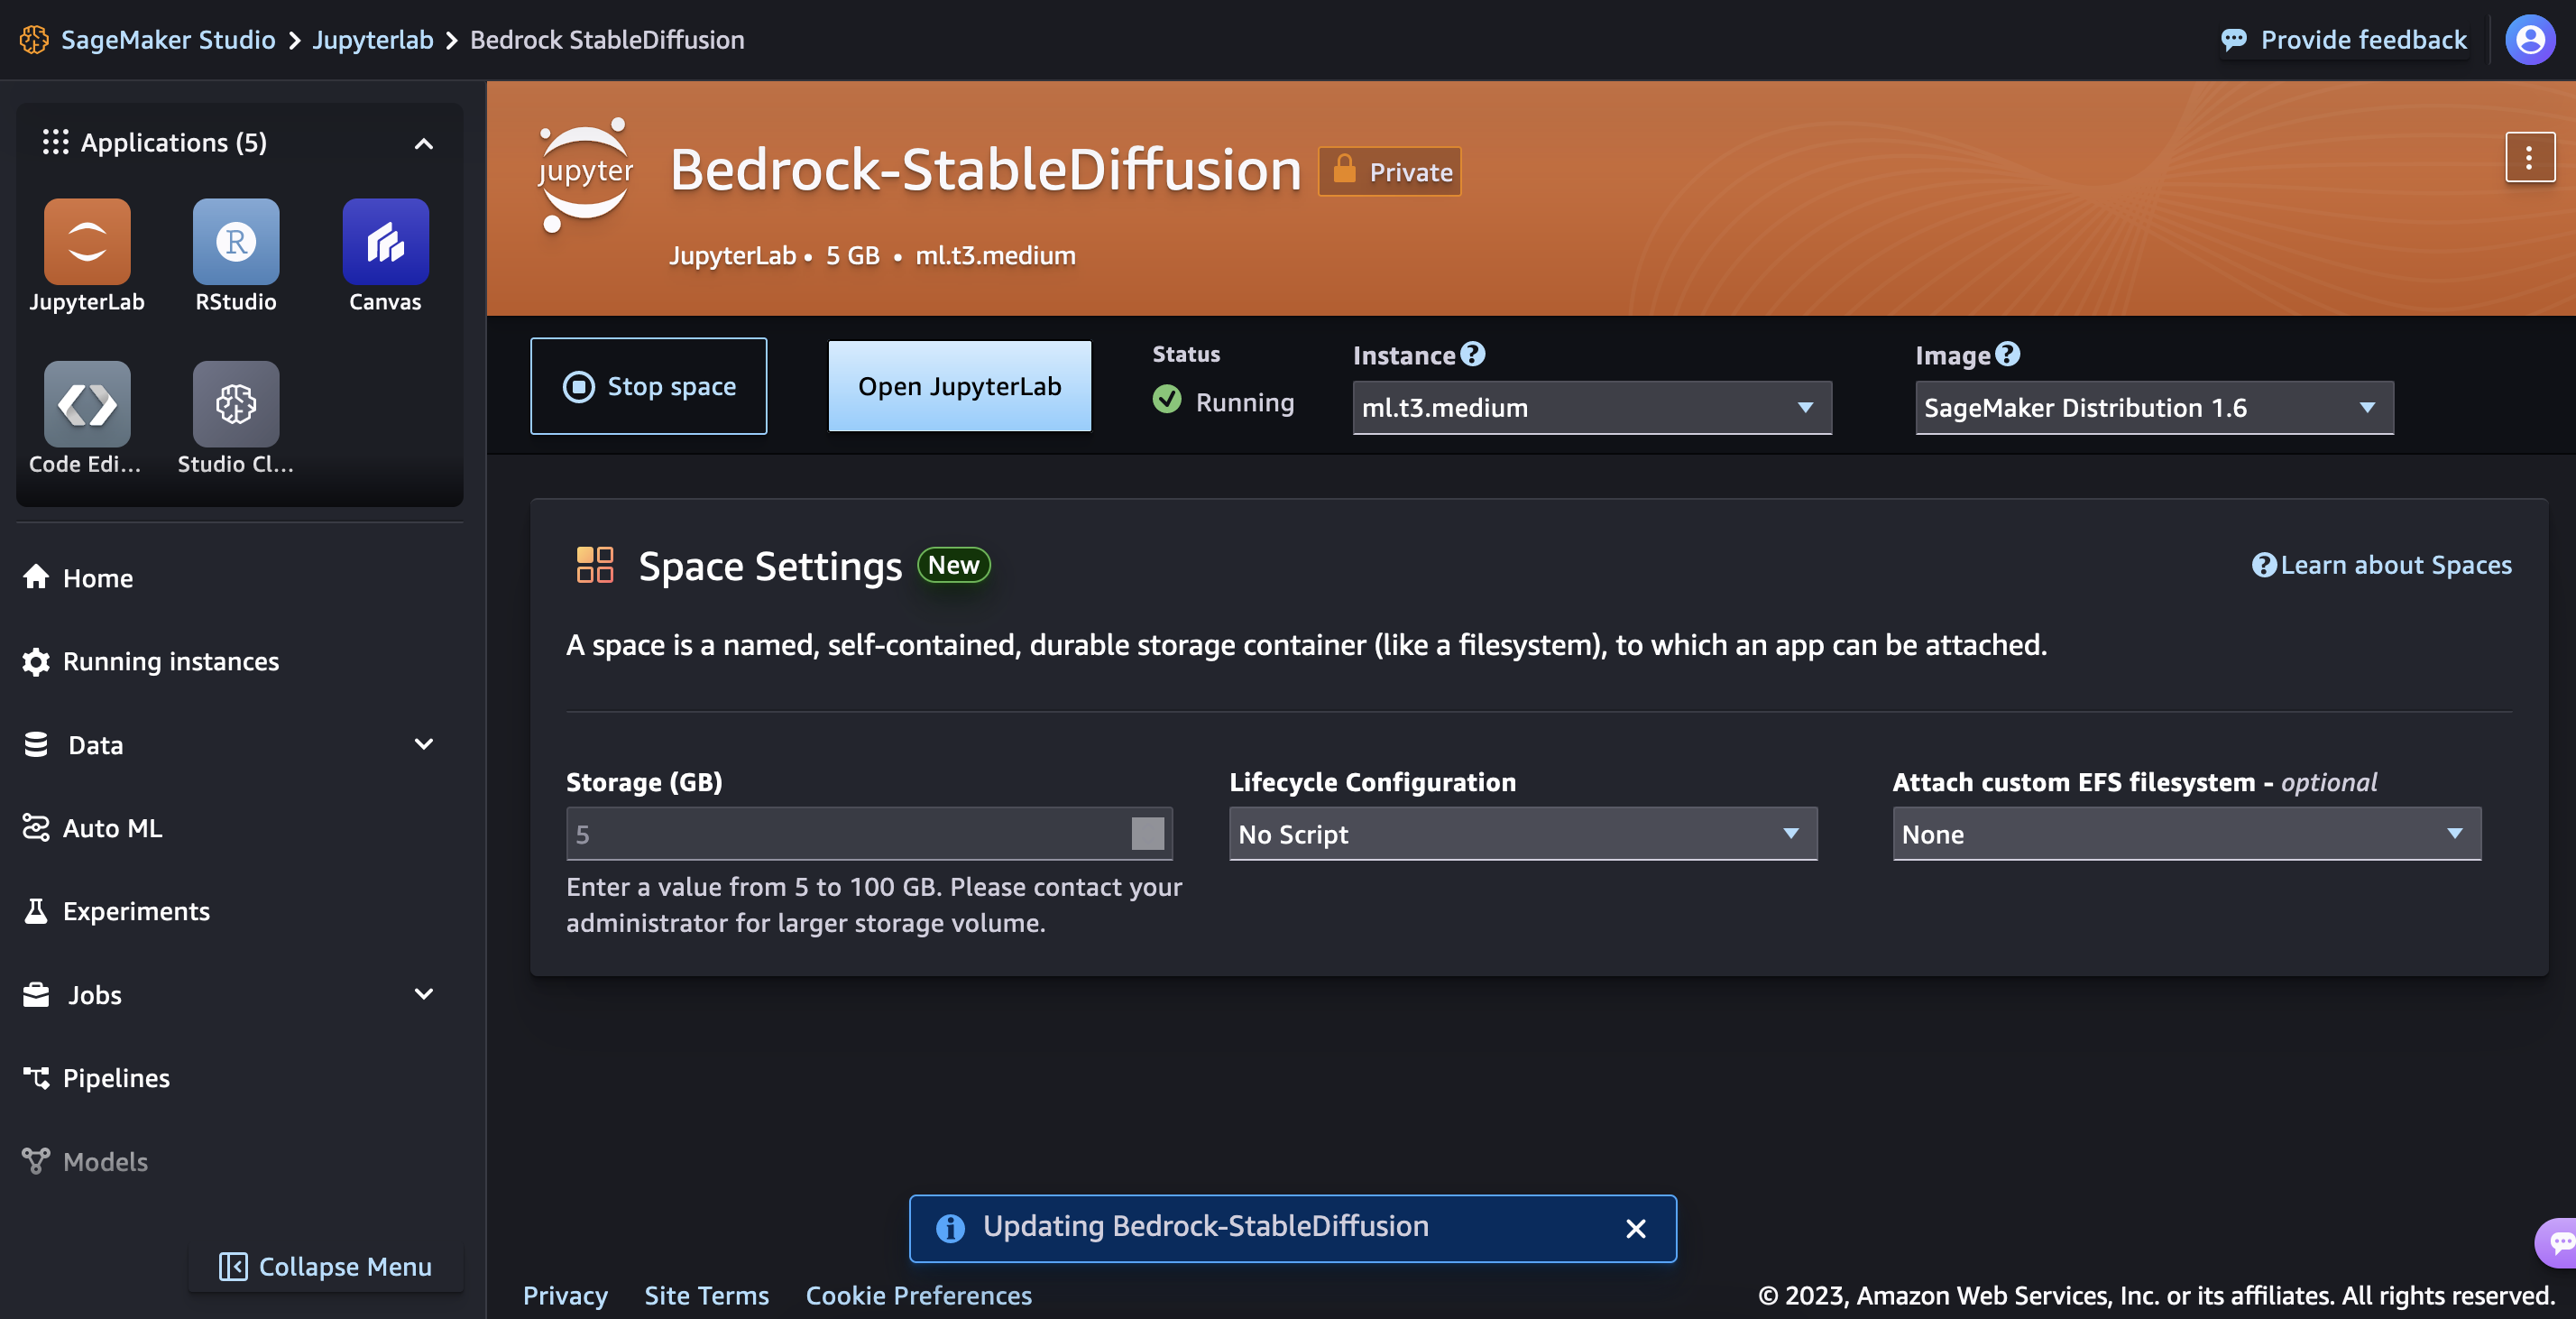The width and height of the screenshot is (2576, 1319).
Task: Go to Home in the sidebar
Action: [x=78, y=577]
